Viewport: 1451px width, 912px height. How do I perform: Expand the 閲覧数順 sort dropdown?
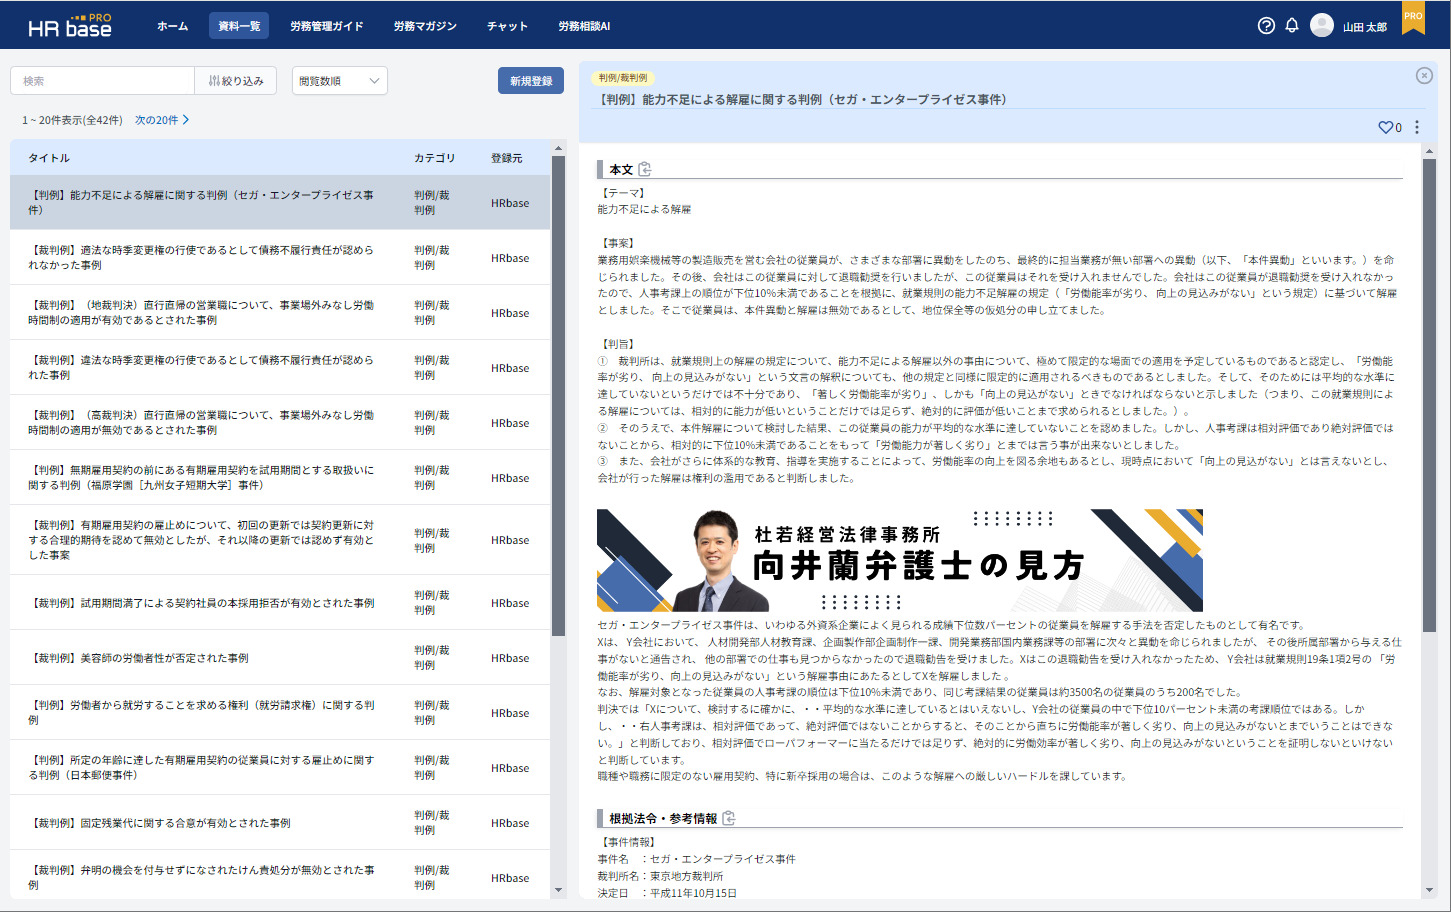point(339,81)
